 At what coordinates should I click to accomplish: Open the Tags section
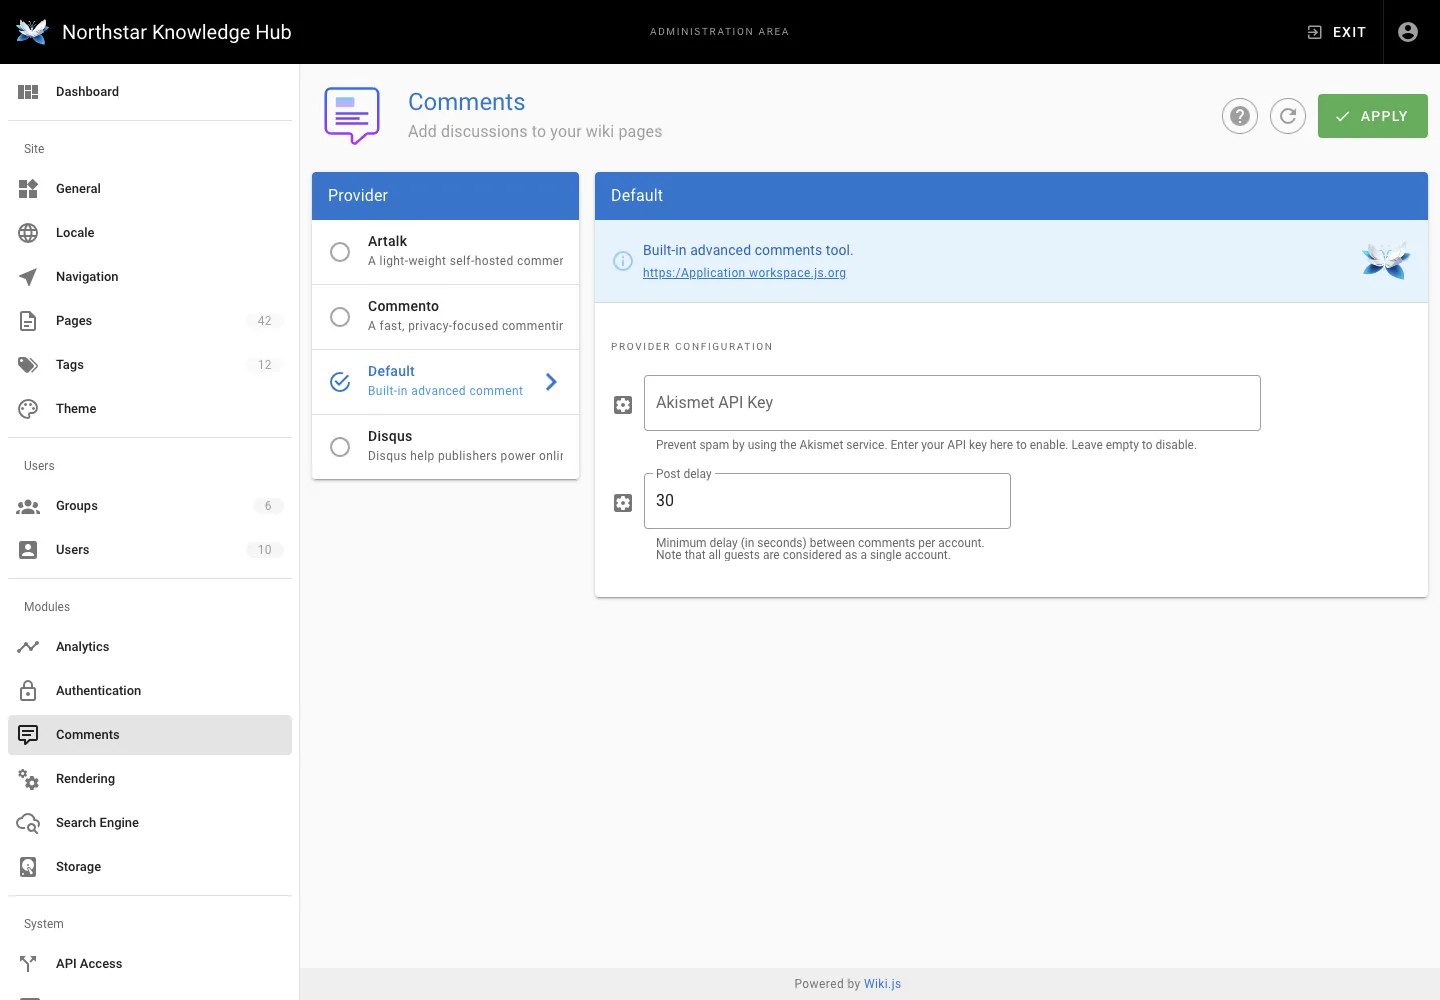click(x=150, y=365)
